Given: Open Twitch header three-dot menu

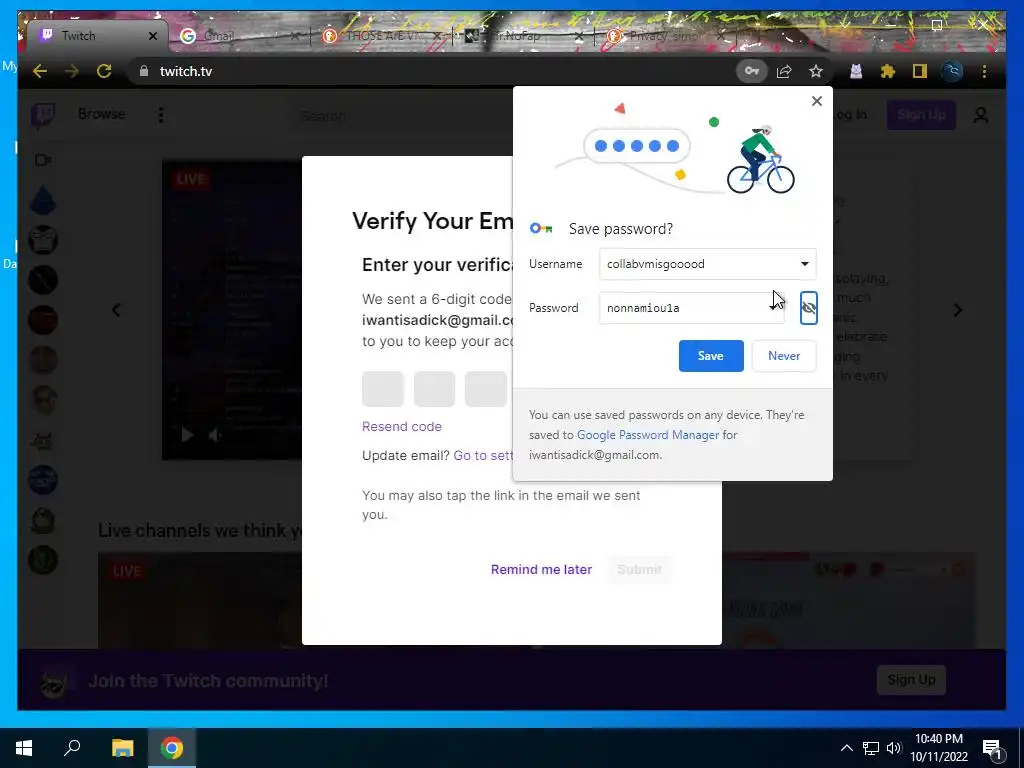Looking at the screenshot, I should (x=161, y=116).
